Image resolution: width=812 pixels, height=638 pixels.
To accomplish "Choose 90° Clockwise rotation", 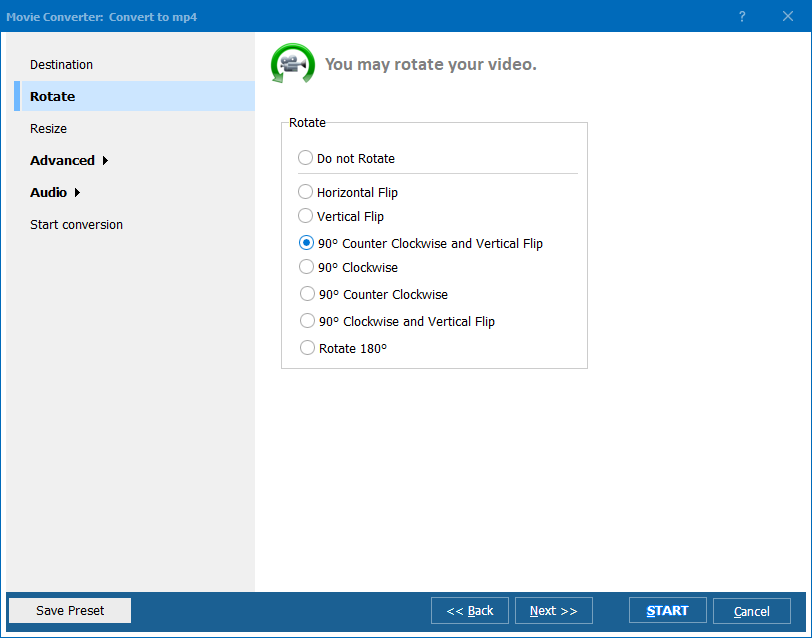I will click(x=306, y=267).
